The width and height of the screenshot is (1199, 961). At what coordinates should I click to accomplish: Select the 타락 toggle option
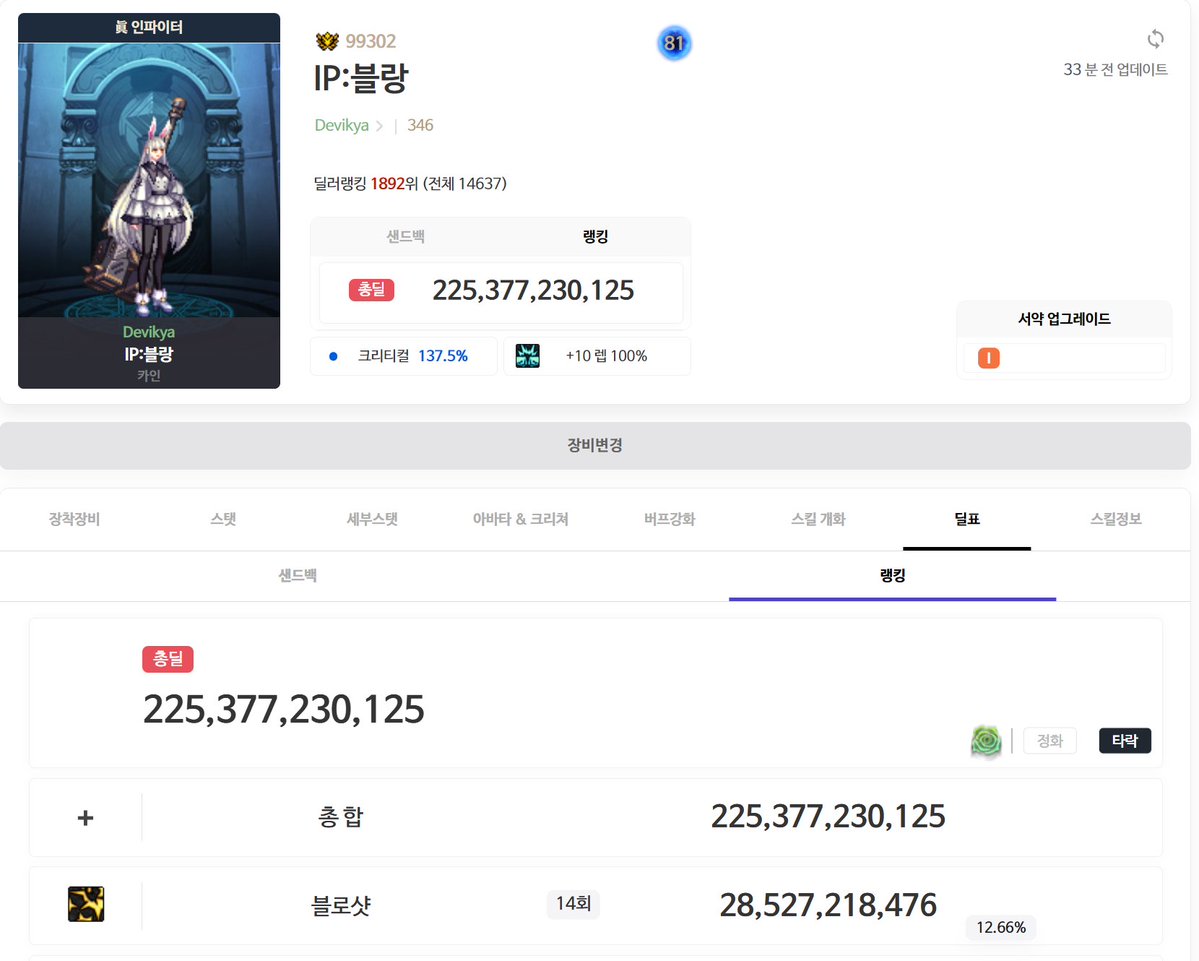(x=1125, y=740)
